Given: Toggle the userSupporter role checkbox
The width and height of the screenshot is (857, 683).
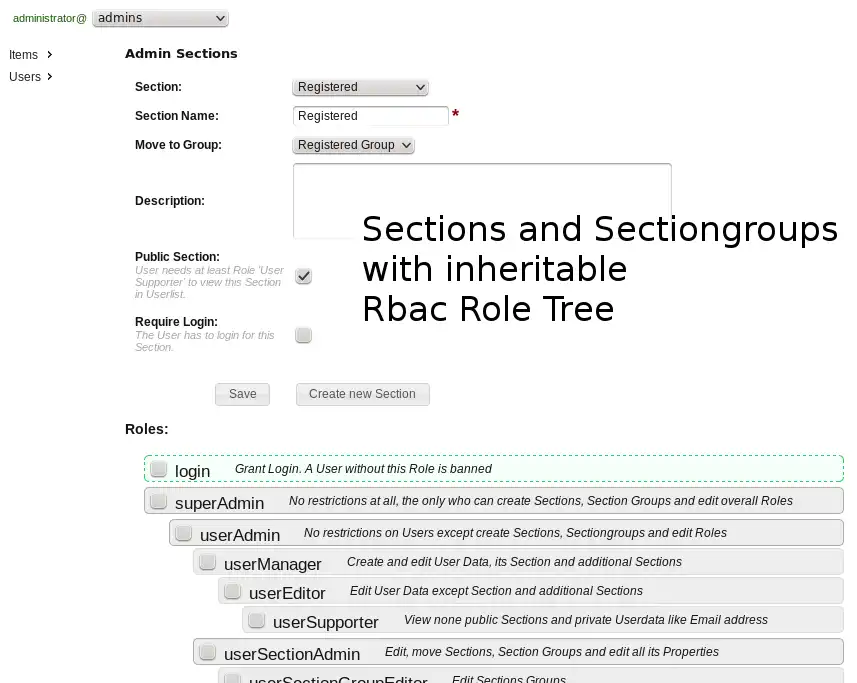Looking at the screenshot, I should [x=257, y=621].
